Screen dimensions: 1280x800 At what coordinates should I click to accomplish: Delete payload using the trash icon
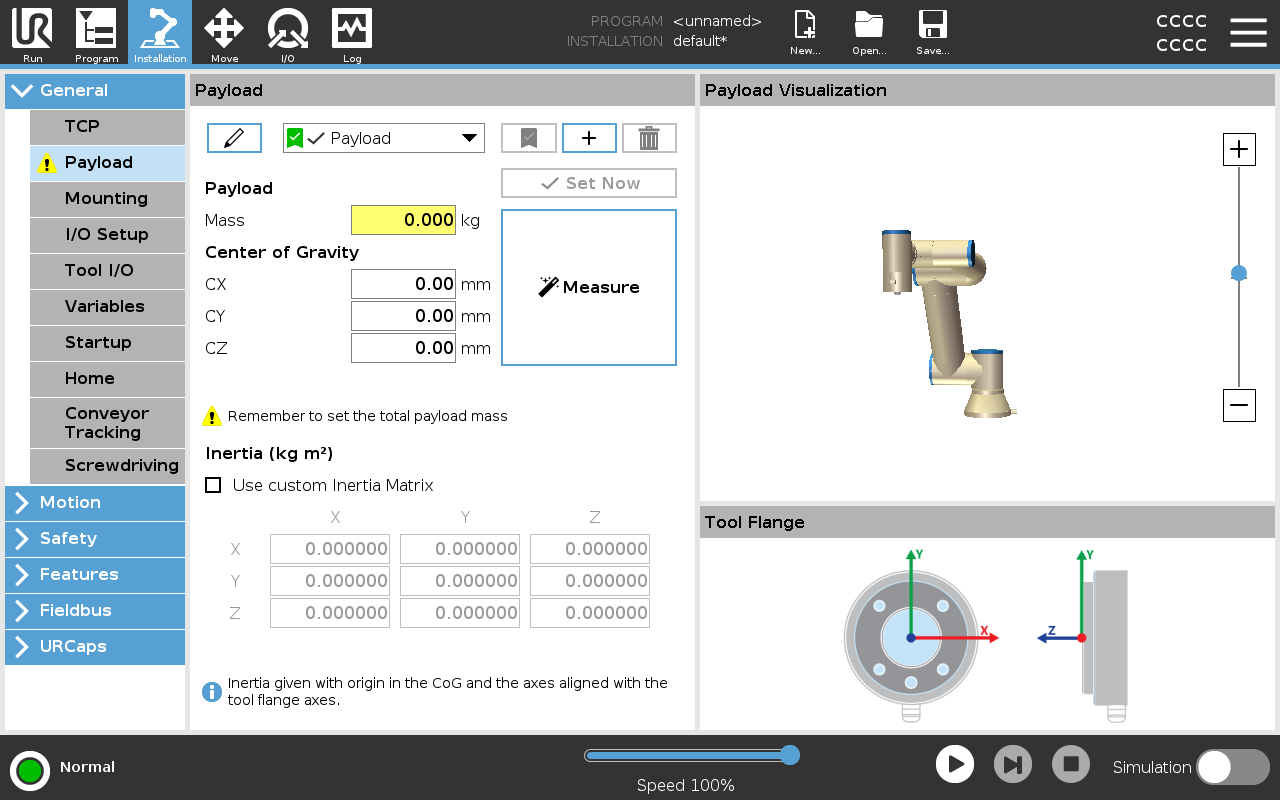649,138
